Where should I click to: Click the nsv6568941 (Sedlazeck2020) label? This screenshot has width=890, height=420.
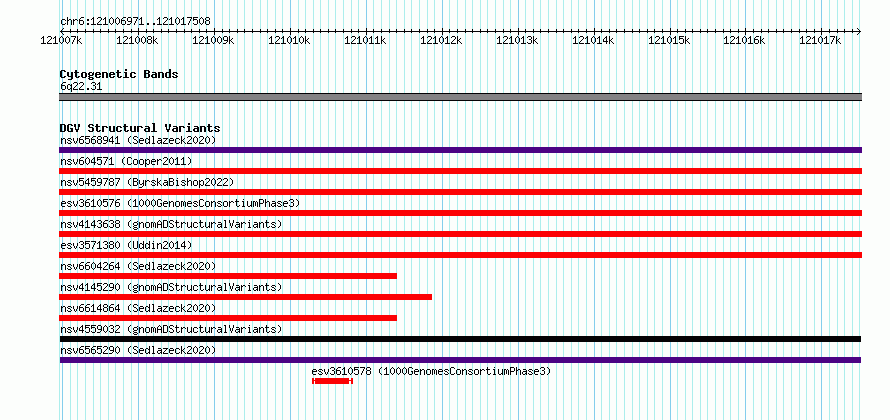tap(138, 140)
